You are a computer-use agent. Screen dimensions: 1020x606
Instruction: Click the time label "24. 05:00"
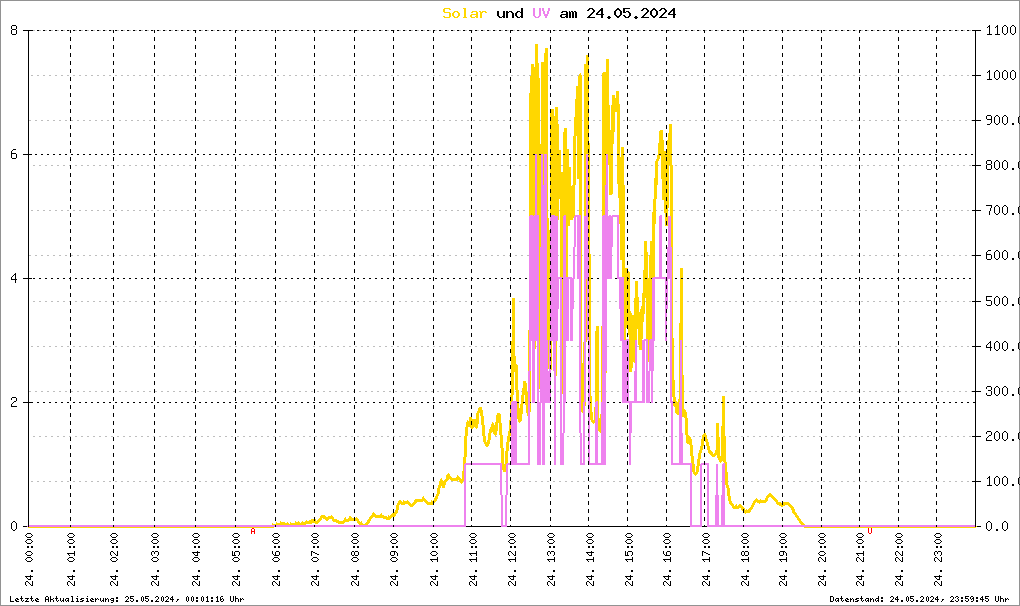(236, 560)
